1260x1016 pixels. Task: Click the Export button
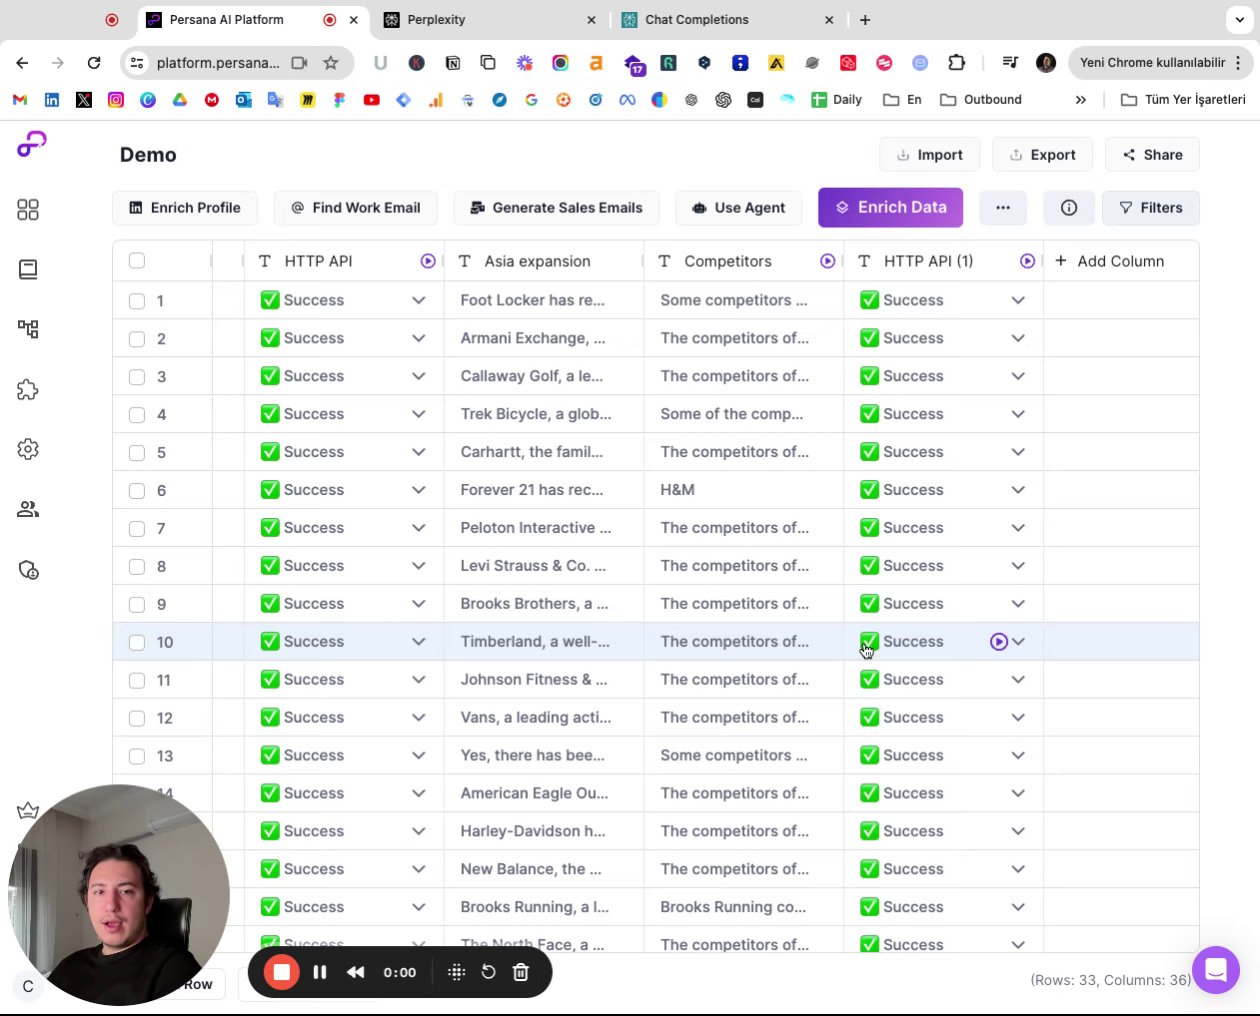tap(1042, 155)
